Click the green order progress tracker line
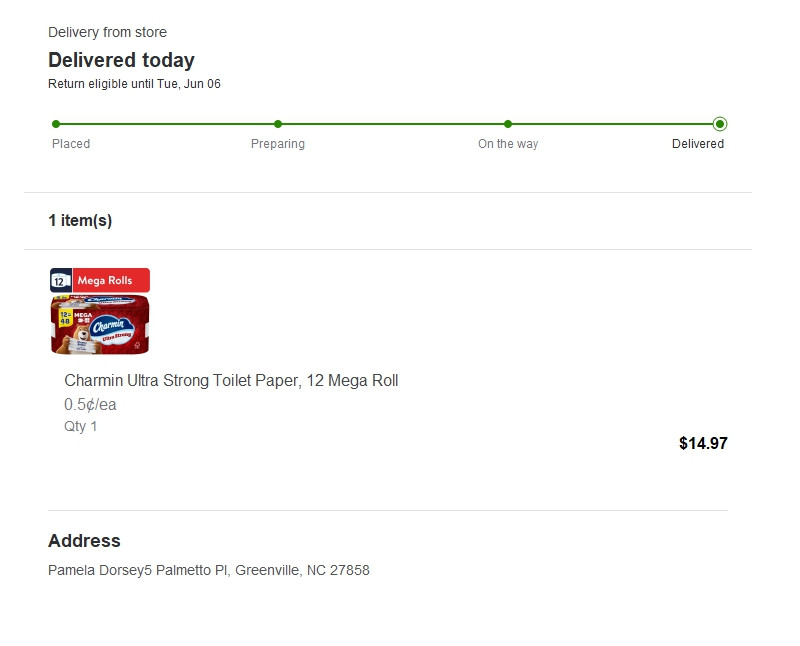The width and height of the screenshot is (800, 646). [390, 124]
